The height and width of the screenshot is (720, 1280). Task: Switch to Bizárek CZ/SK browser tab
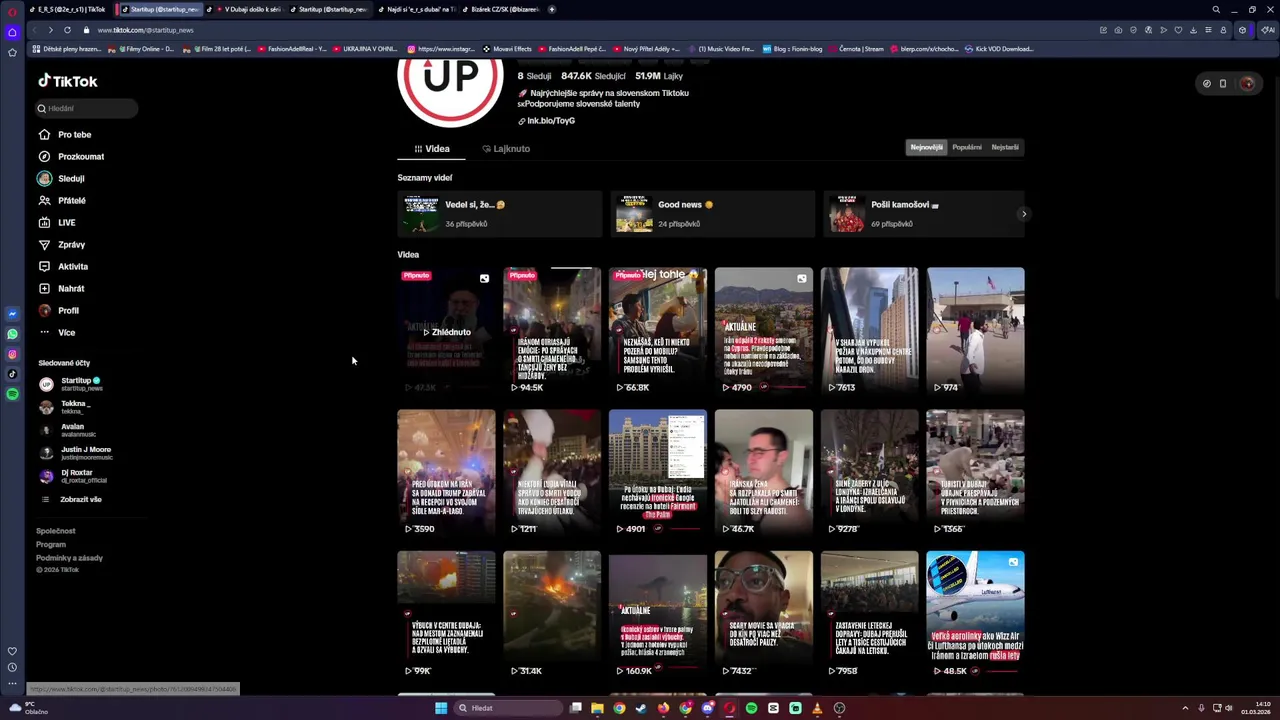[500, 9]
